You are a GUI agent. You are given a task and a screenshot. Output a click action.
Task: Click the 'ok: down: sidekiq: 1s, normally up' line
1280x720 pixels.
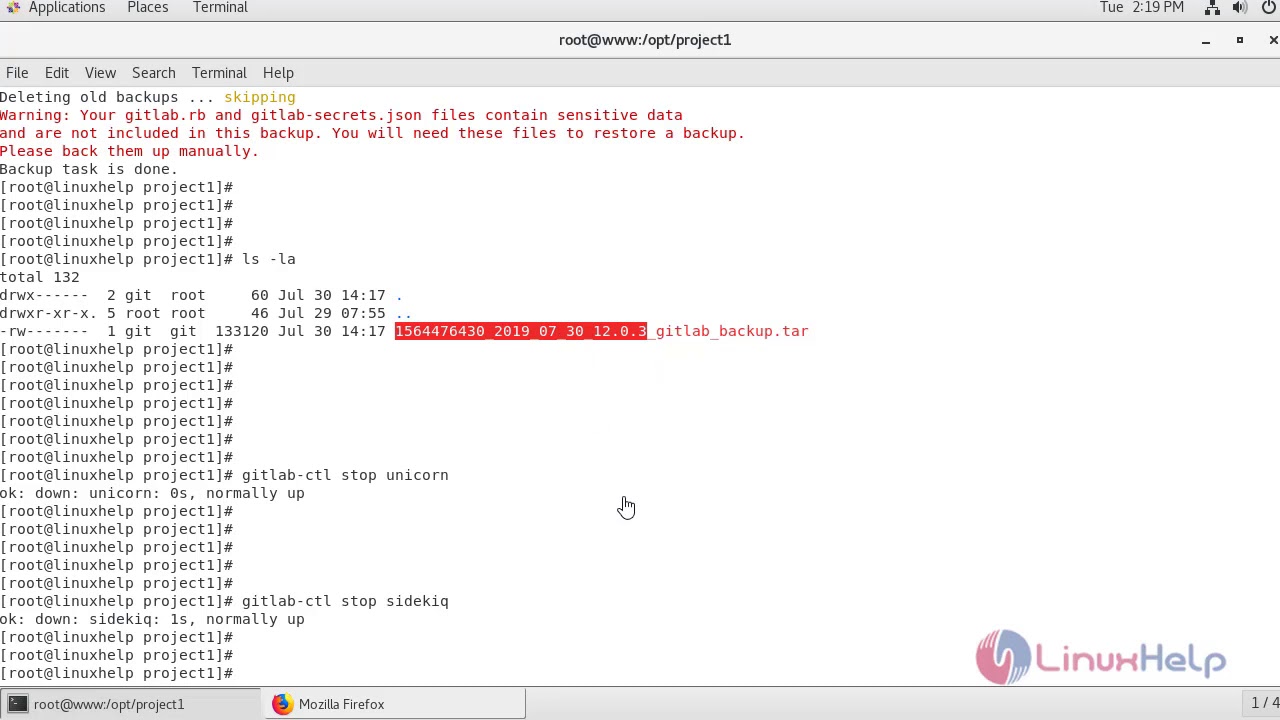152,619
